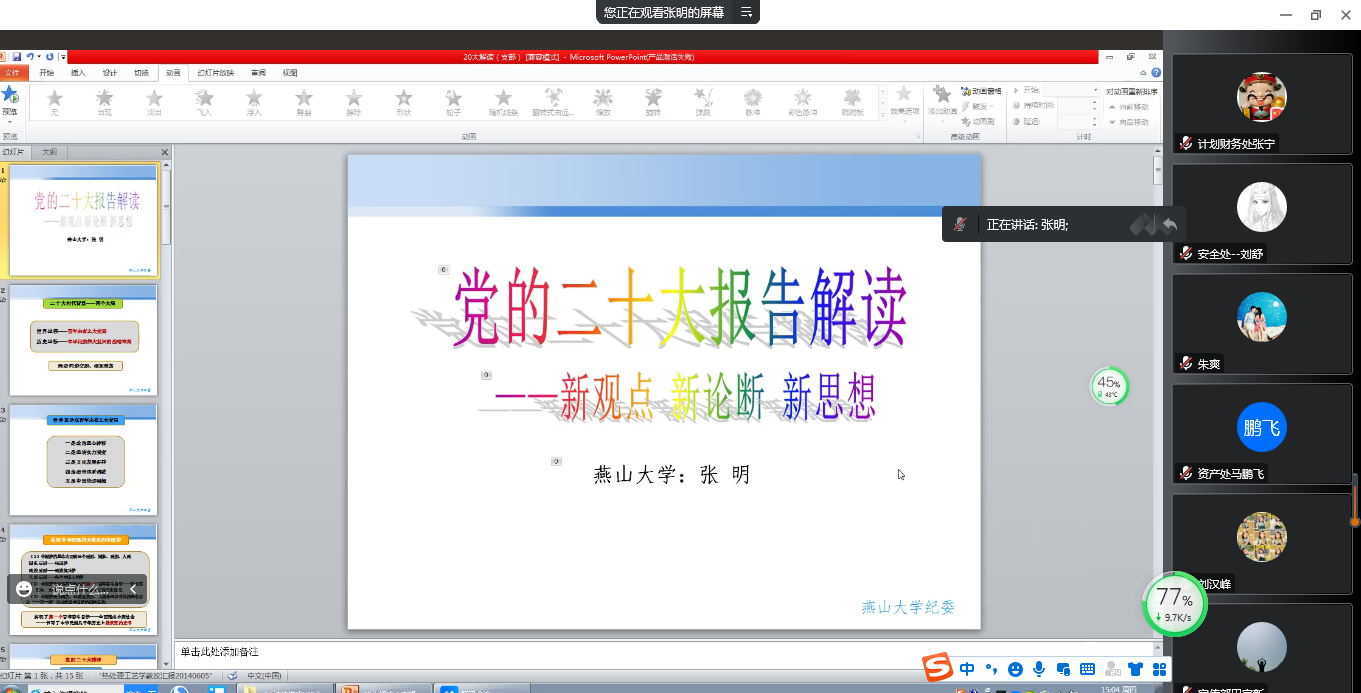Click the PowerPoint help question mark icon
1361x693 pixels.
point(1156,73)
